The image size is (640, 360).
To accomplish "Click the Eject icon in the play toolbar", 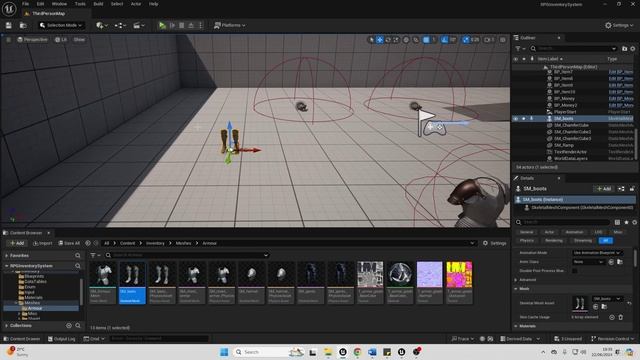I will (x=191, y=25).
